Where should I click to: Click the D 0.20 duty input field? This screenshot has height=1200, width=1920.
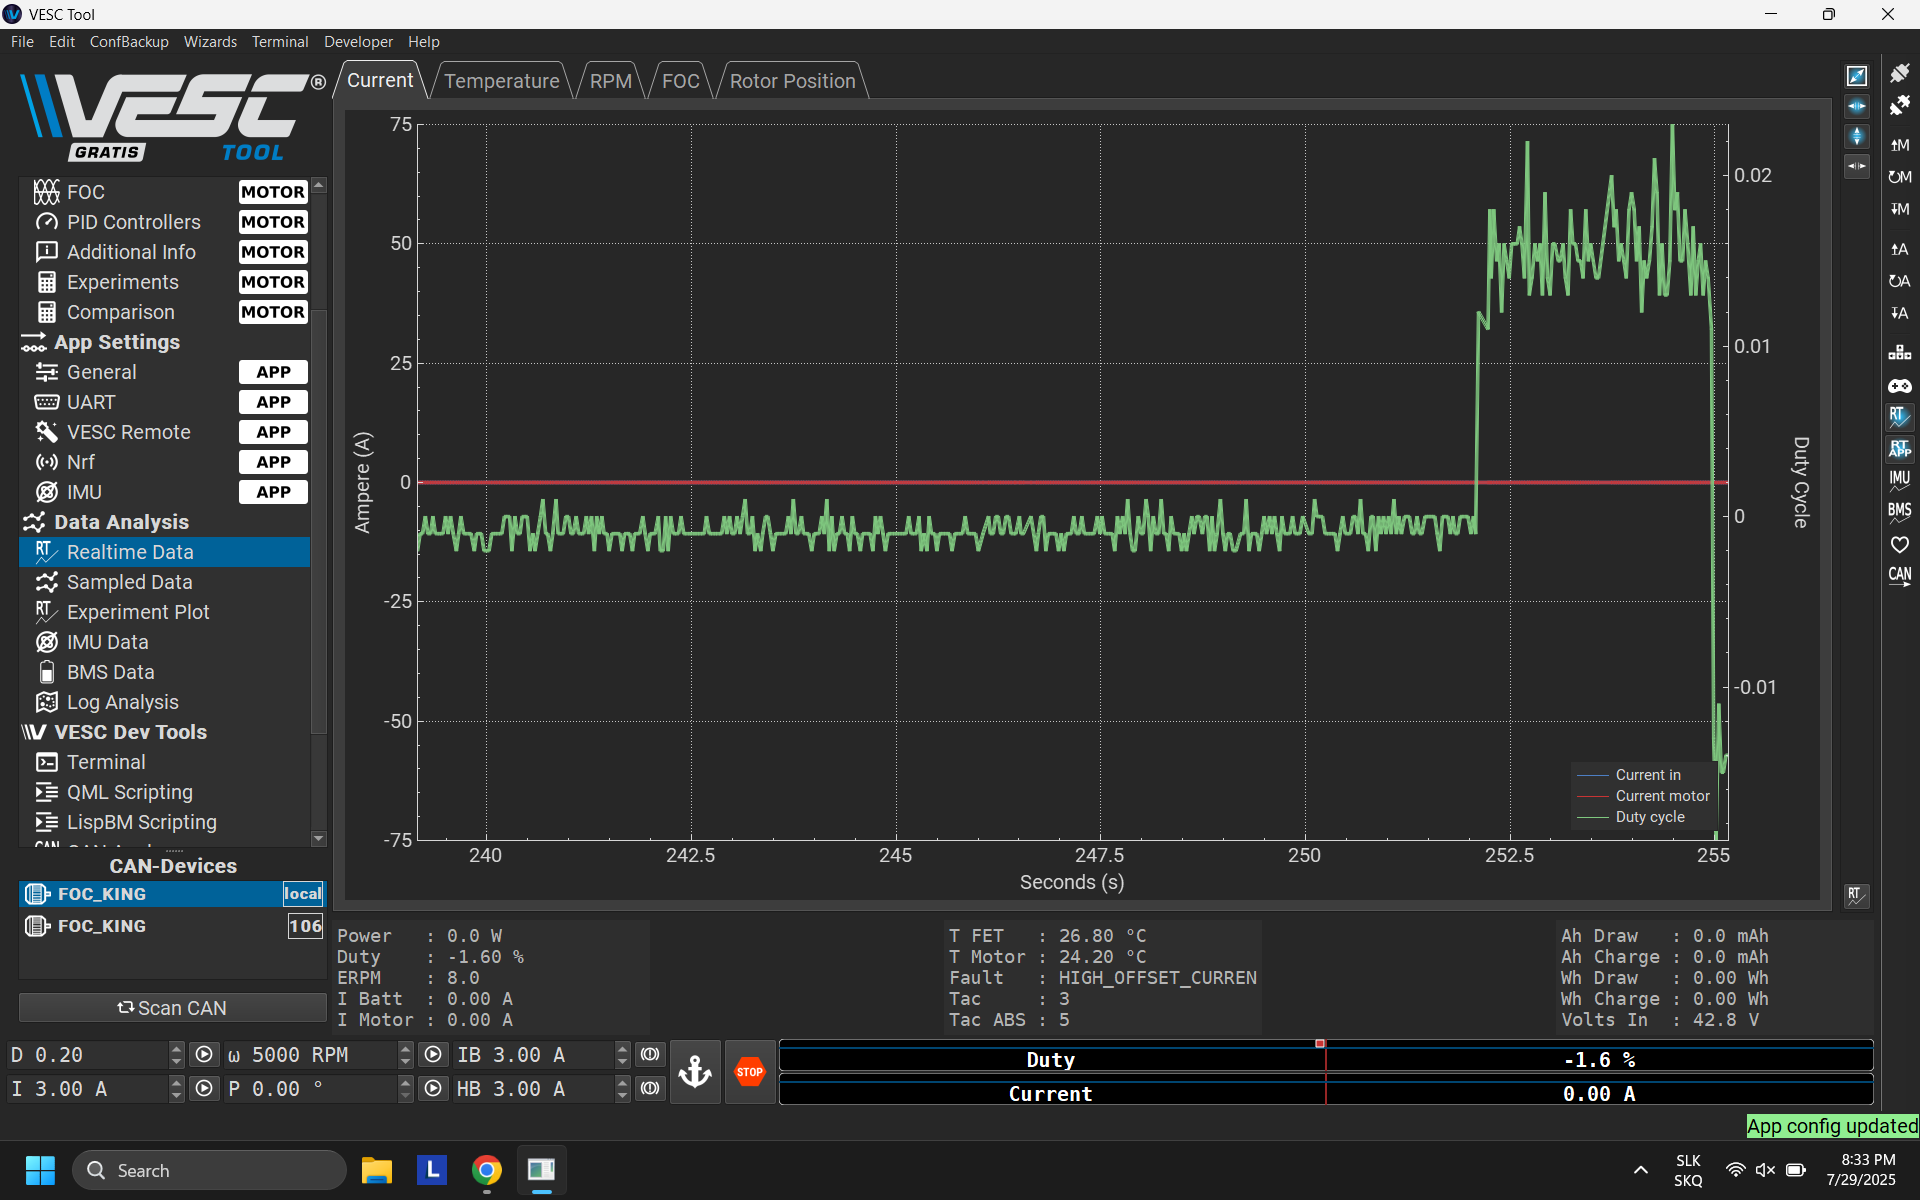tap(88, 1055)
